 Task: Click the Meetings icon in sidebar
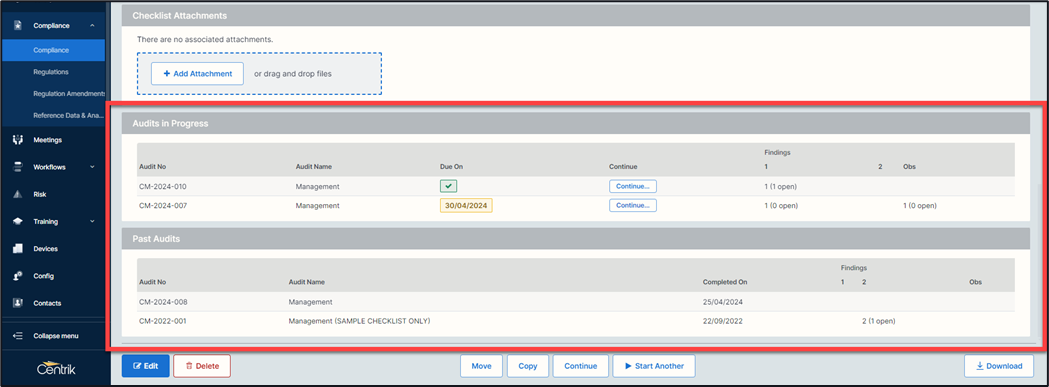18,140
